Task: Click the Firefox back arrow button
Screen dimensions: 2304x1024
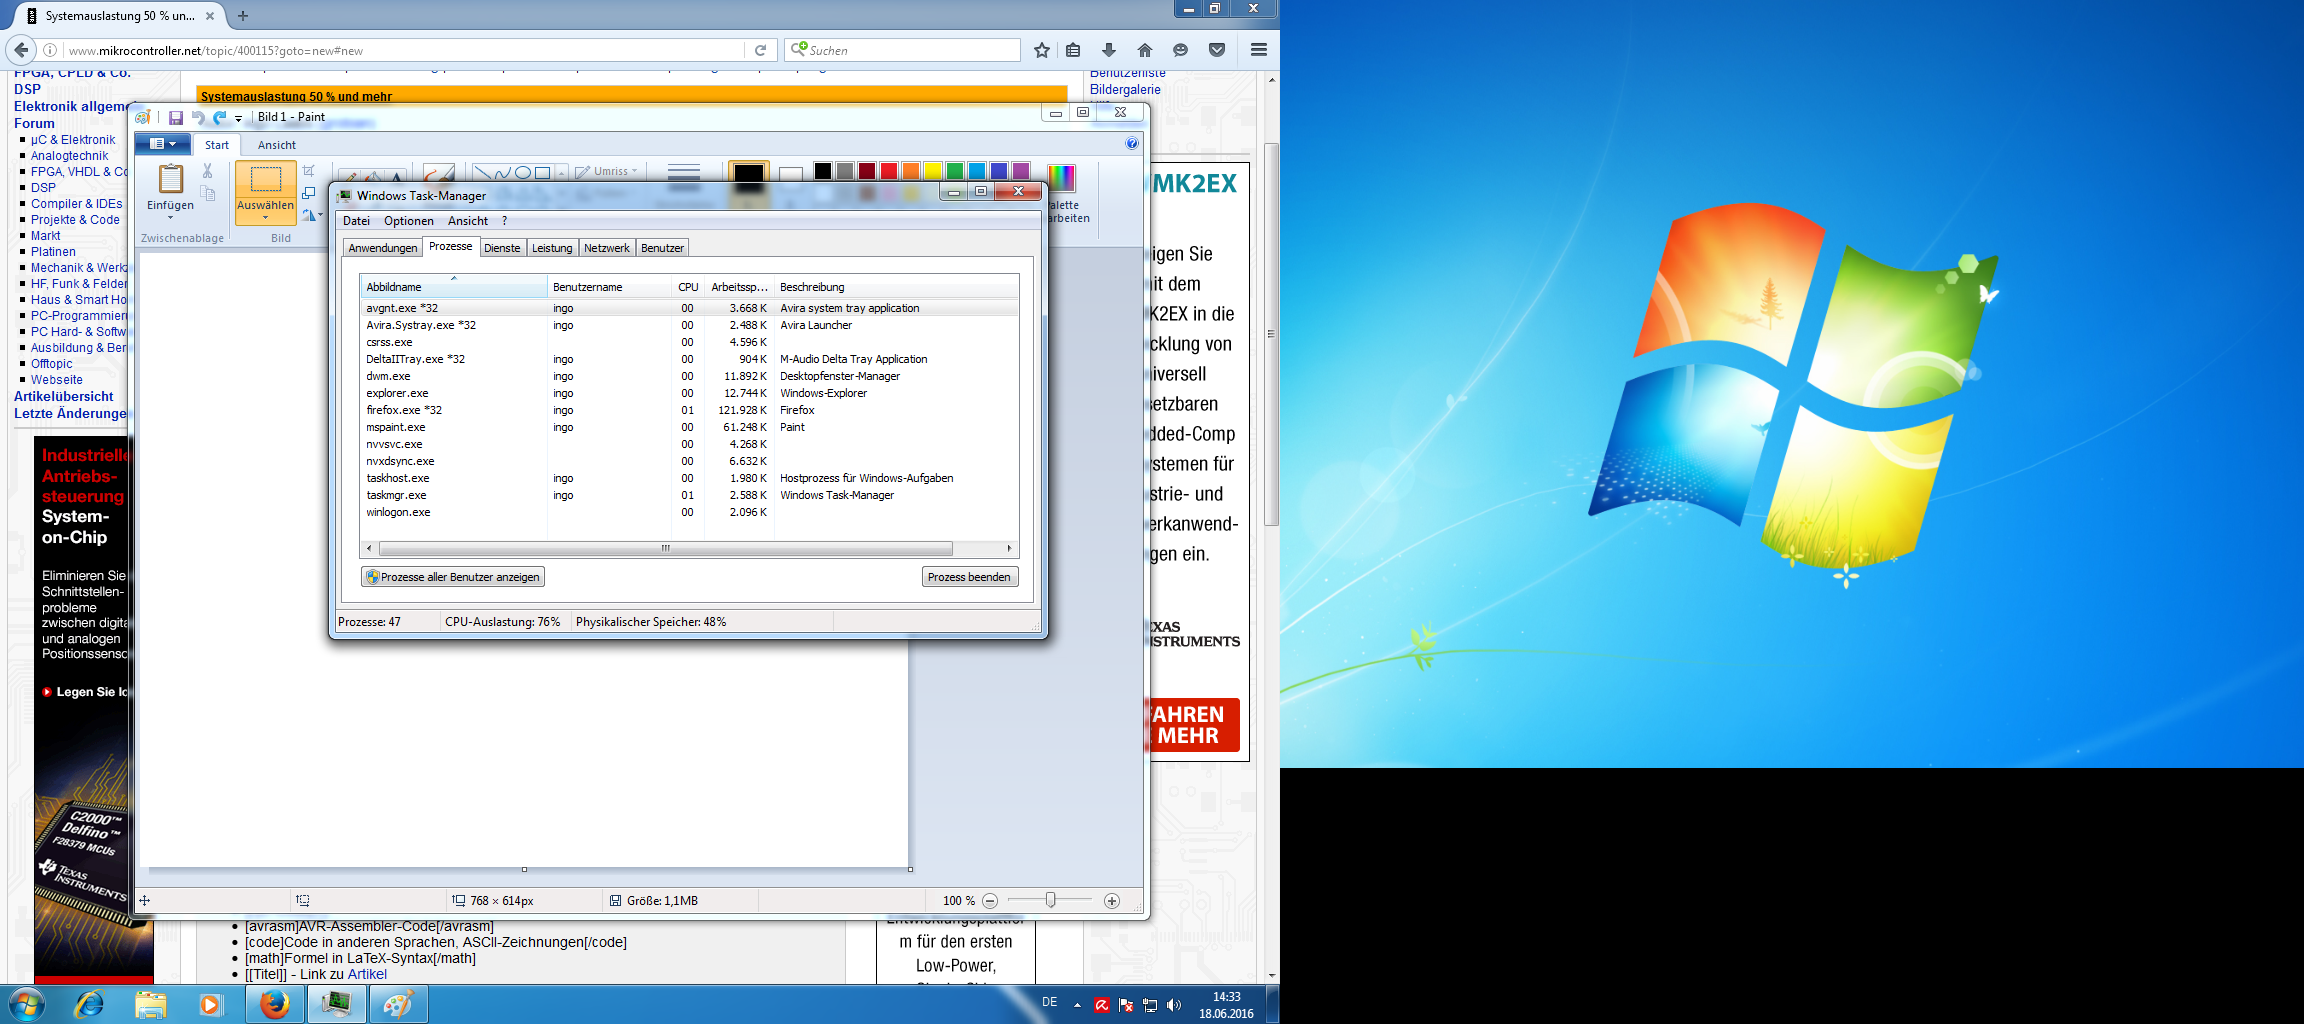Action: [21, 50]
